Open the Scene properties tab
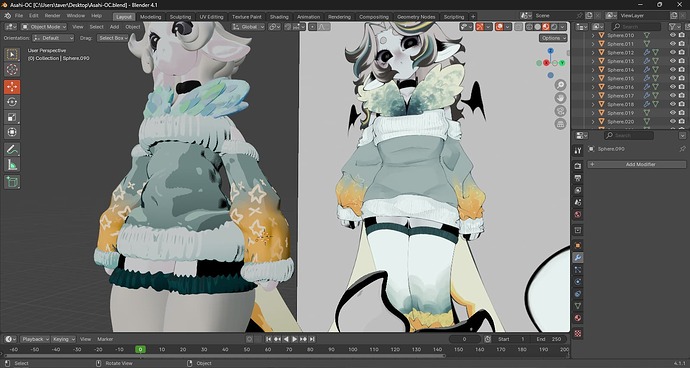This screenshot has height=368, width=690. tap(578, 202)
